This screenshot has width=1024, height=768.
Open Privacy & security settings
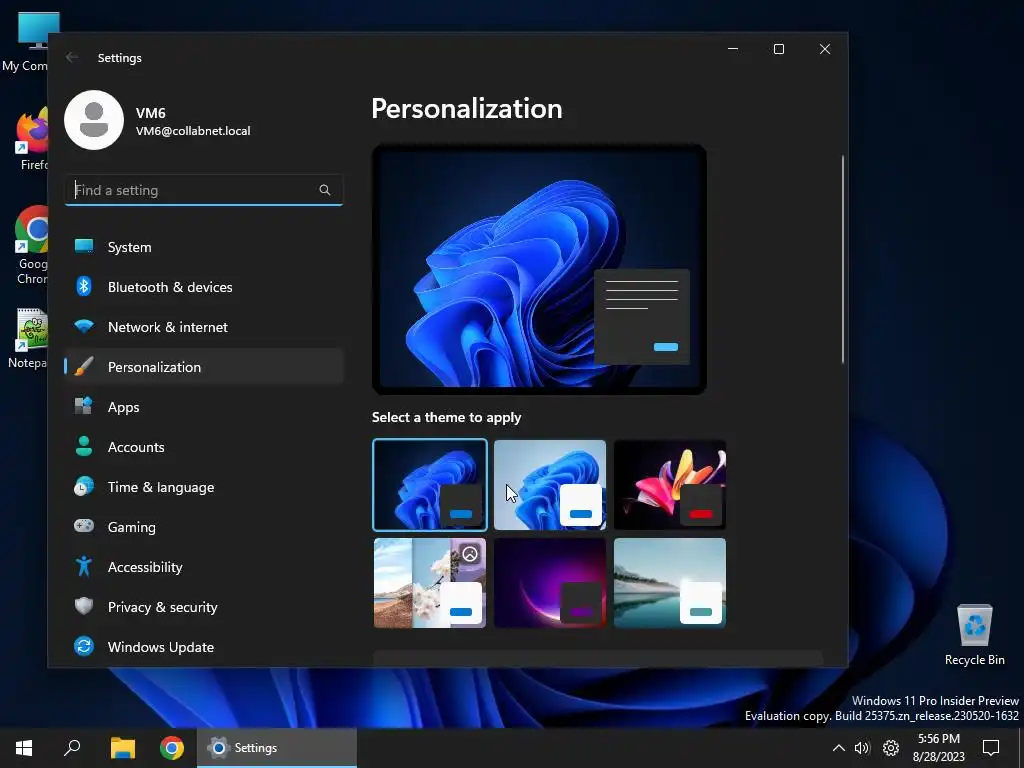point(204,607)
